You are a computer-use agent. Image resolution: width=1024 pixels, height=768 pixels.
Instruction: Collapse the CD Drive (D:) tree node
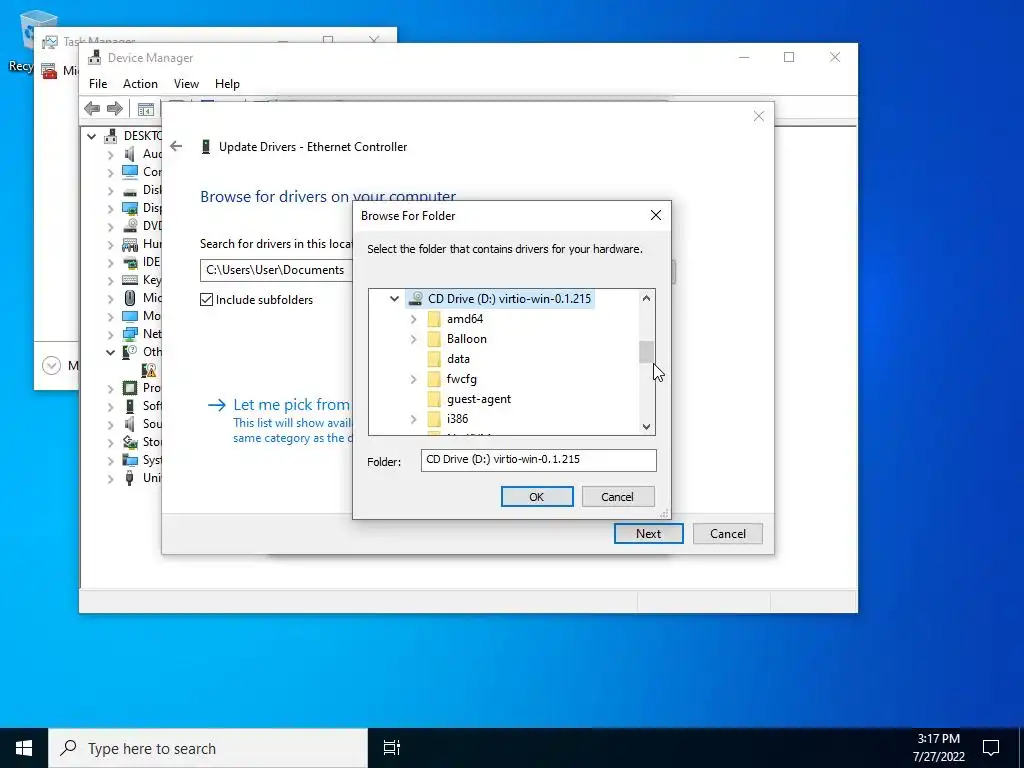[x=394, y=299]
